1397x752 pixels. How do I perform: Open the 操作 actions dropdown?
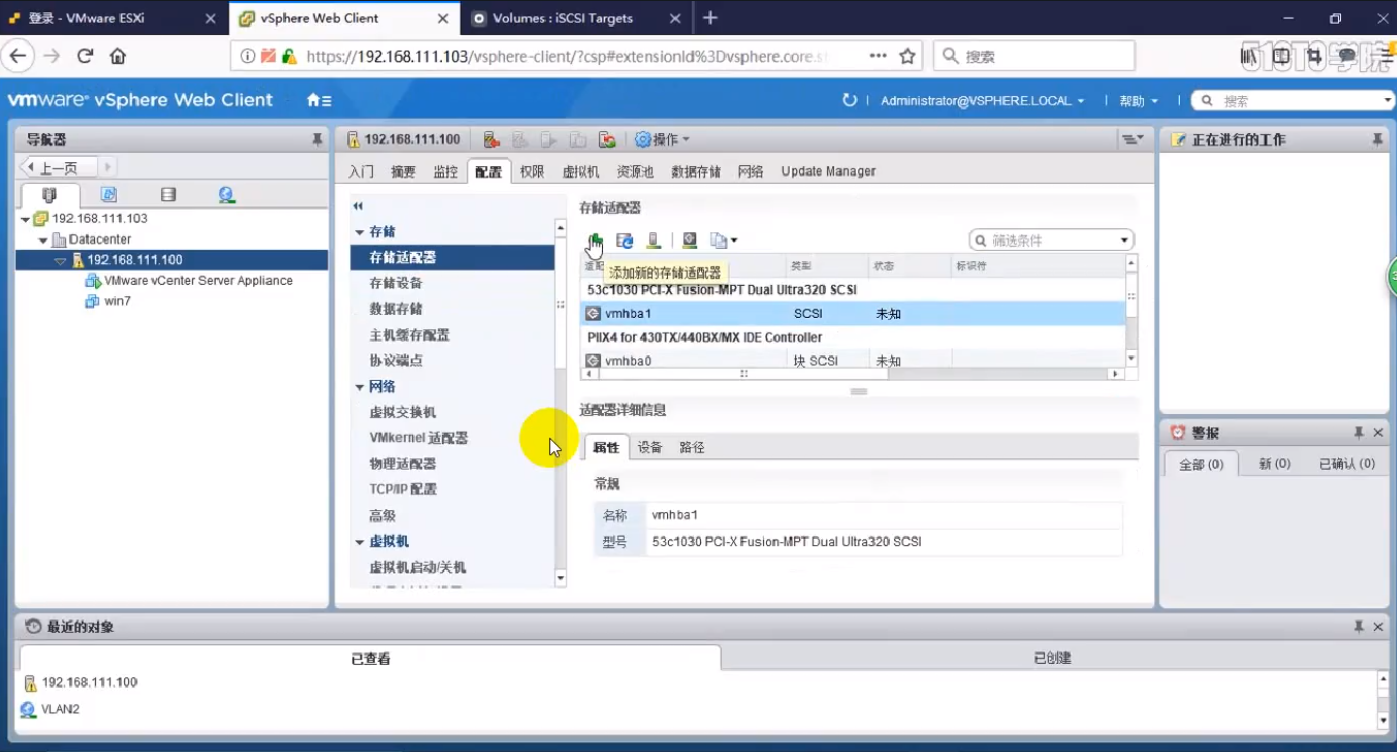[x=662, y=140]
